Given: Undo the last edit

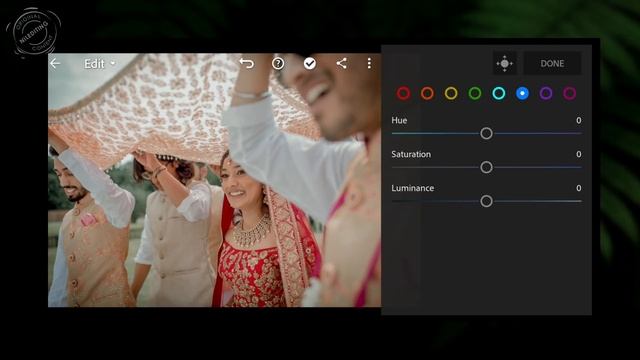Looking at the screenshot, I should point(247,63).
